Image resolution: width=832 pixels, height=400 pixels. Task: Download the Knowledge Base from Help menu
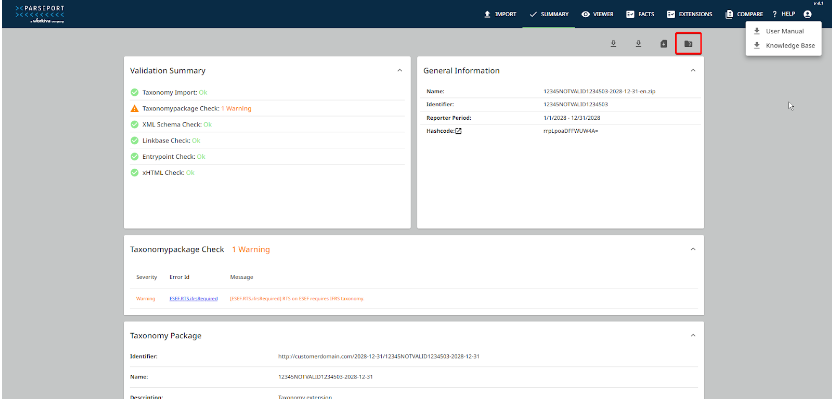click(x=783, y=46)
